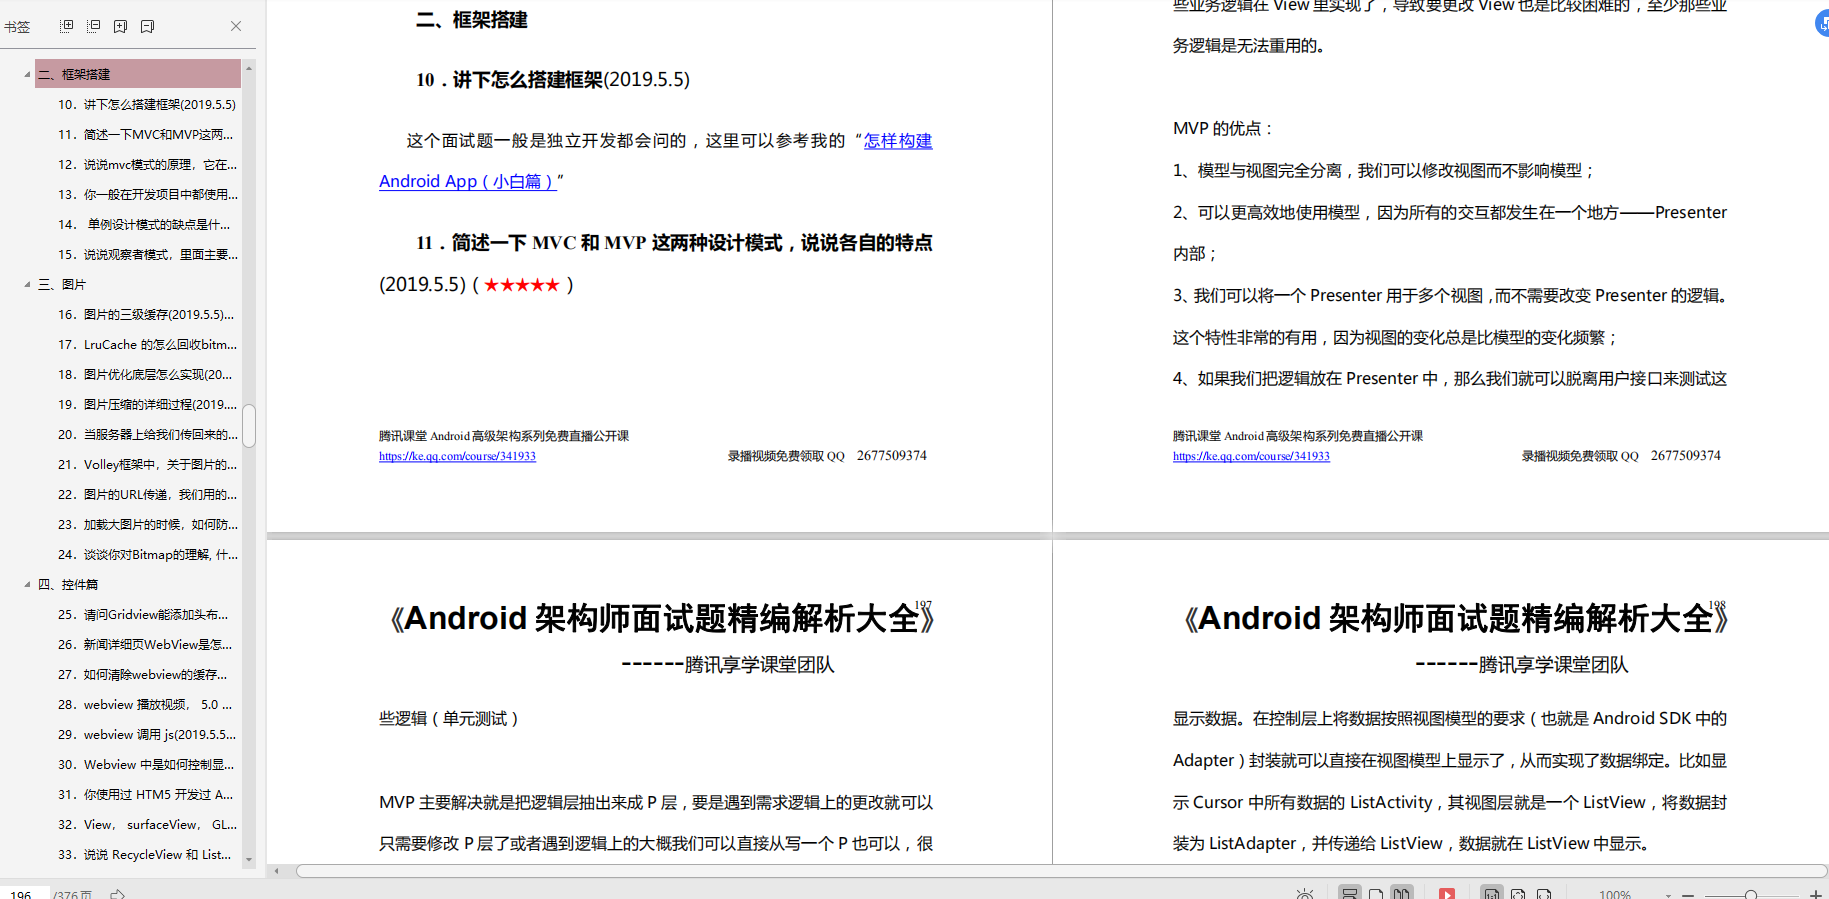Select the 三、图片 bookmark
The width and height of the screenshot is (1829, 899).
pyautogui.click(x=62, y=284)
